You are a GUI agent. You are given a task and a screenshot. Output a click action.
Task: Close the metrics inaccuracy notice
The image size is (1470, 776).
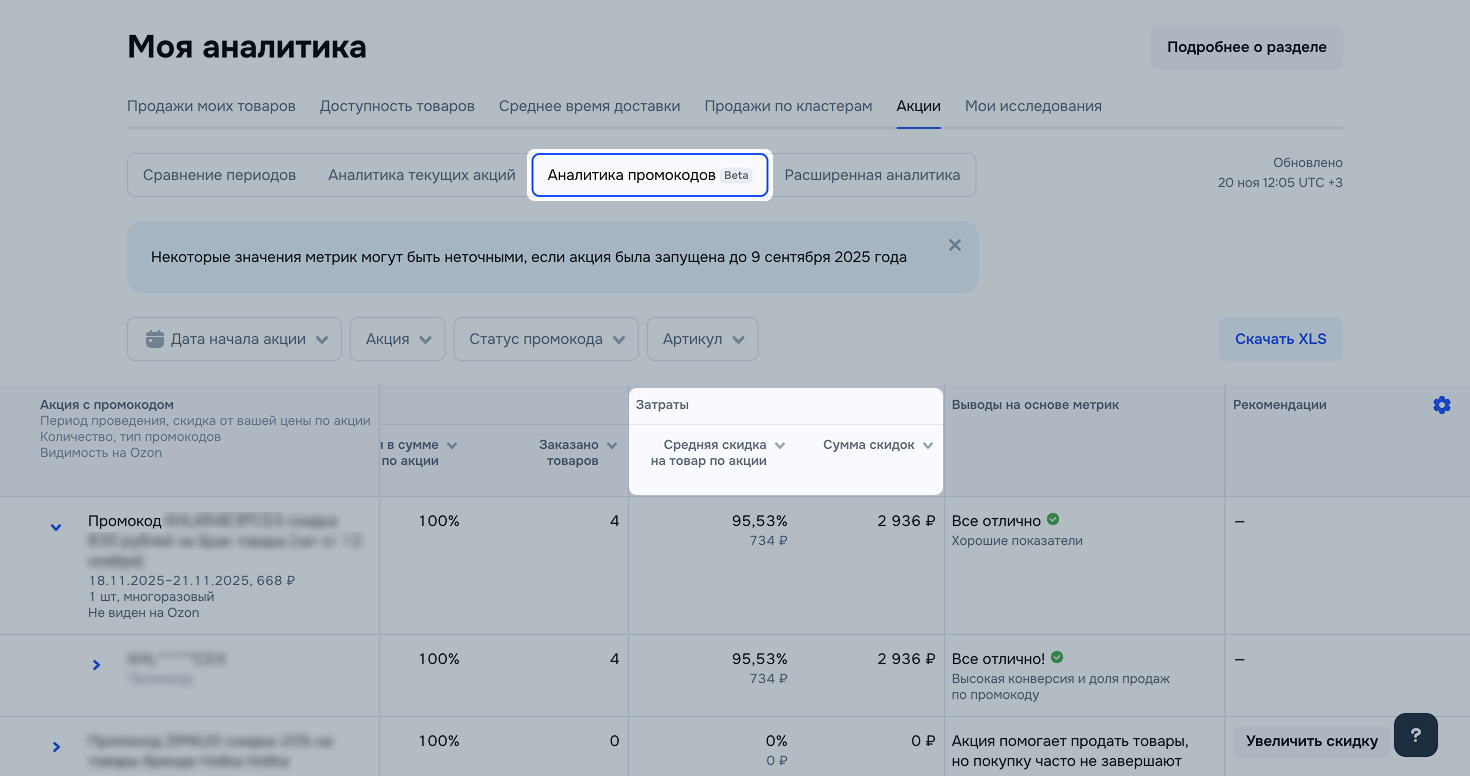click(954, 245)
